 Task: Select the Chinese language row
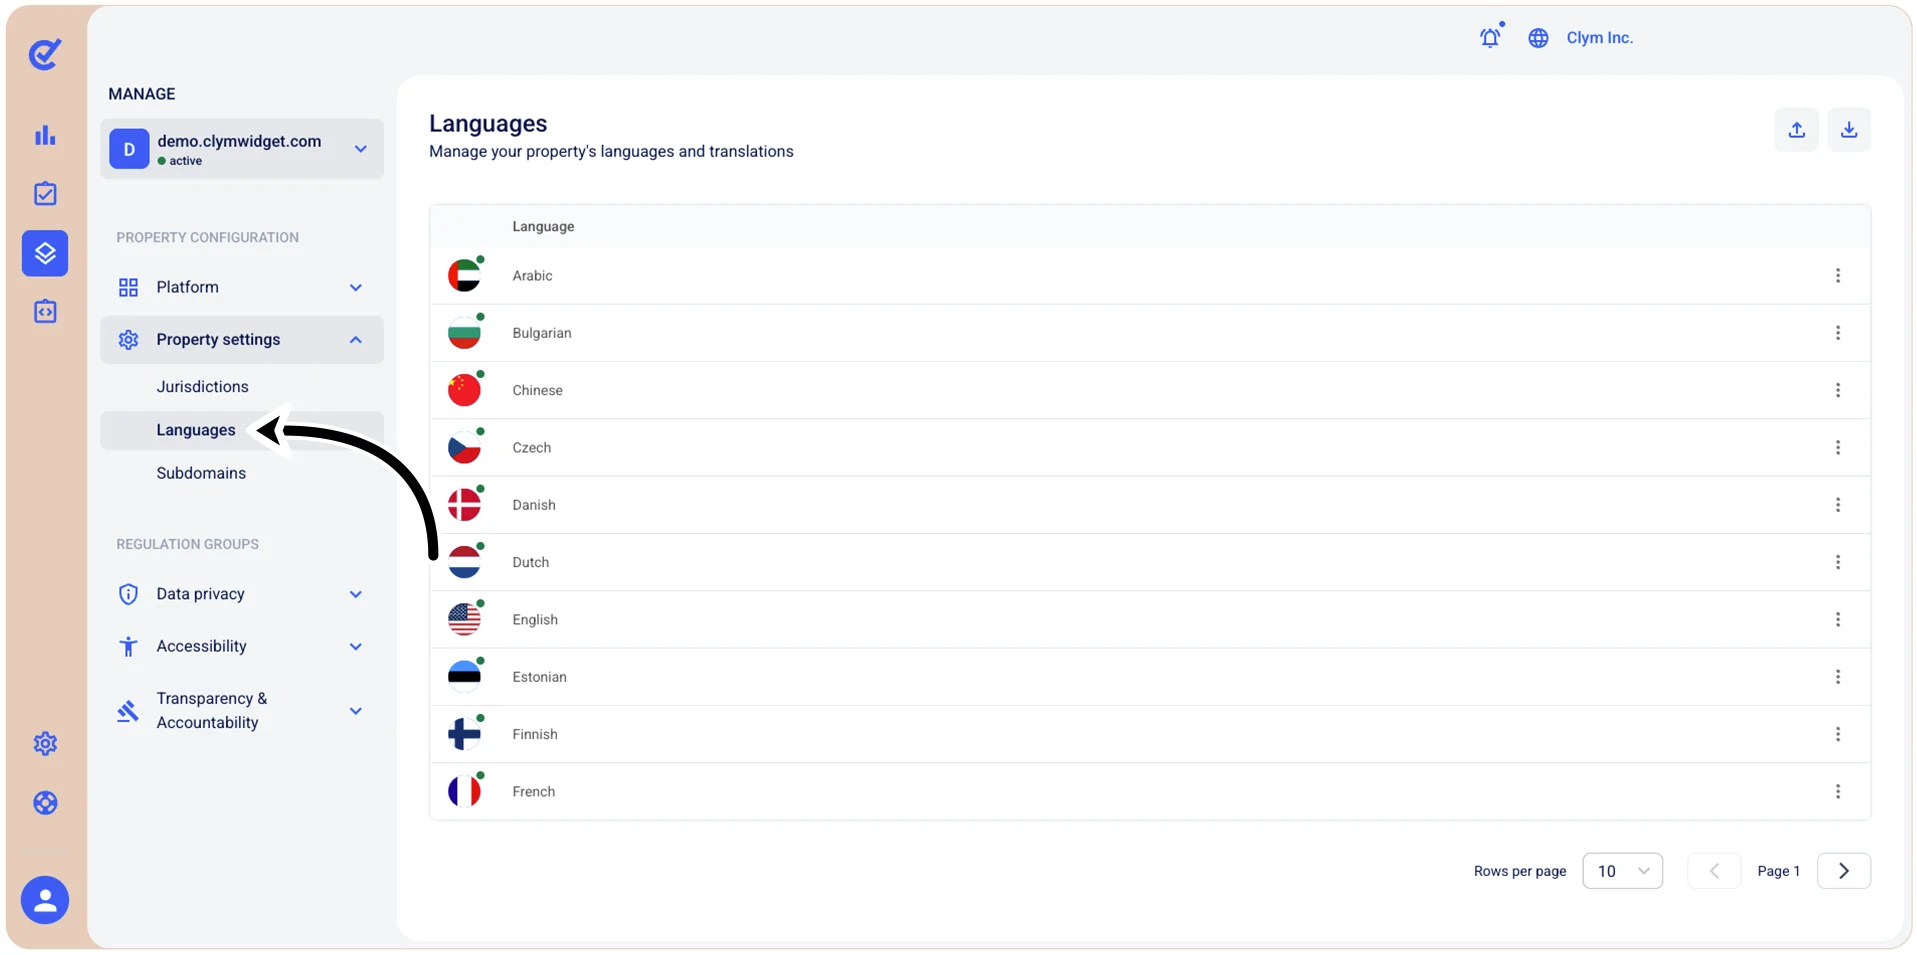point(1150,390)
